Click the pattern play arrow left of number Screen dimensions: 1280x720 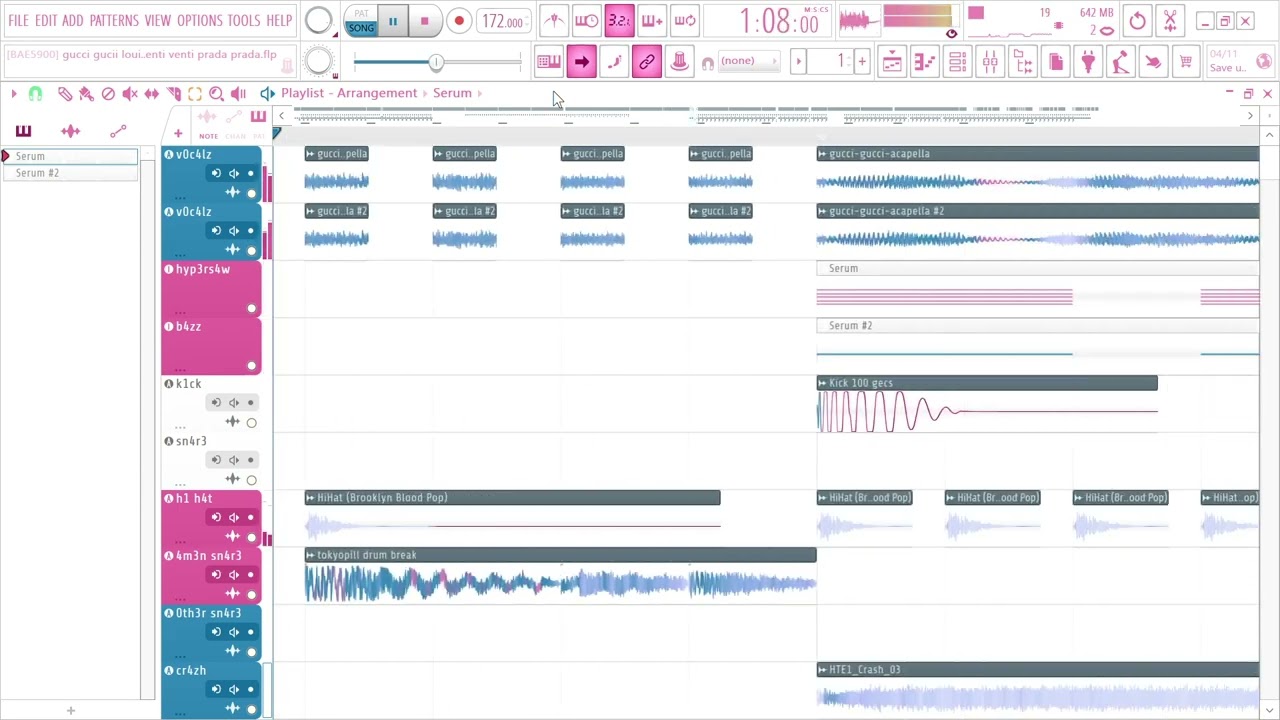click(798, 62)
